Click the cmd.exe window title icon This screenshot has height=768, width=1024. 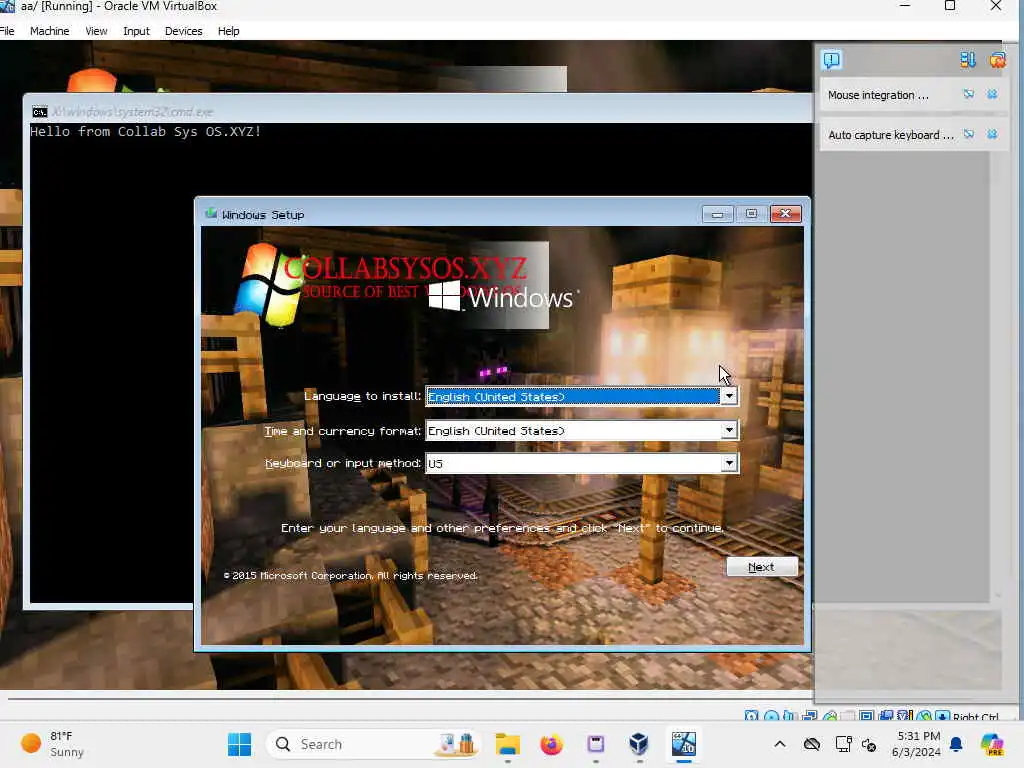(40, 112)
